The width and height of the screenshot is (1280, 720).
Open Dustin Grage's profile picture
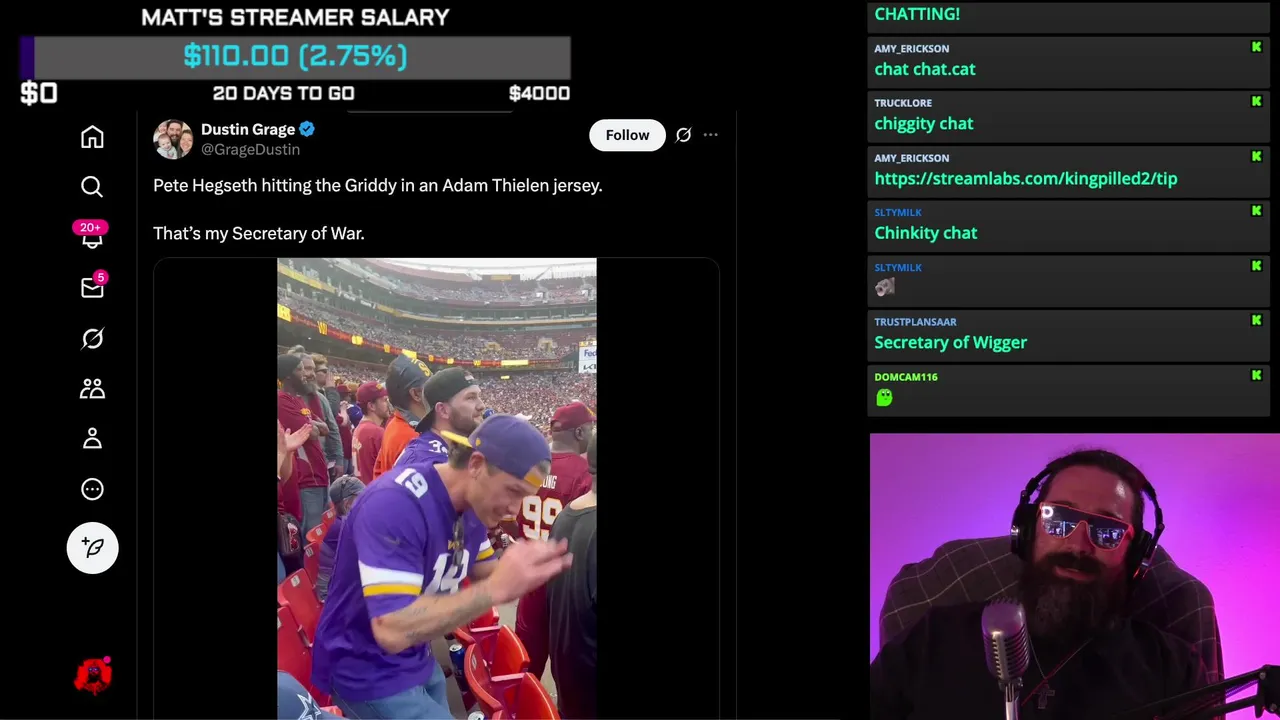click(173, 139)
